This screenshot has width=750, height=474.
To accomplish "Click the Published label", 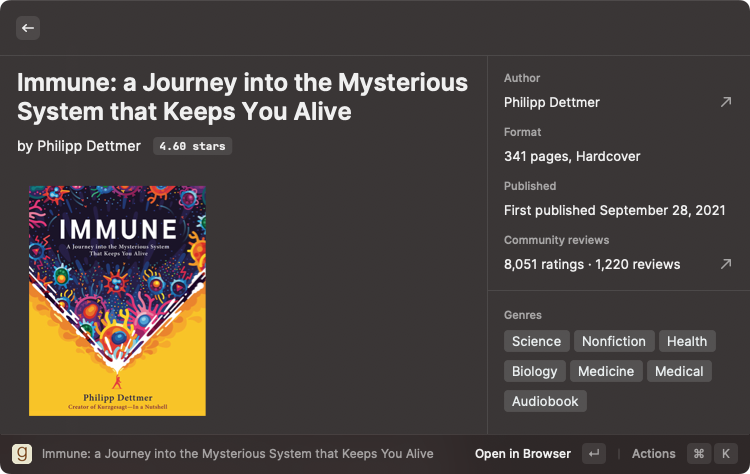I will tap(530, 186).
